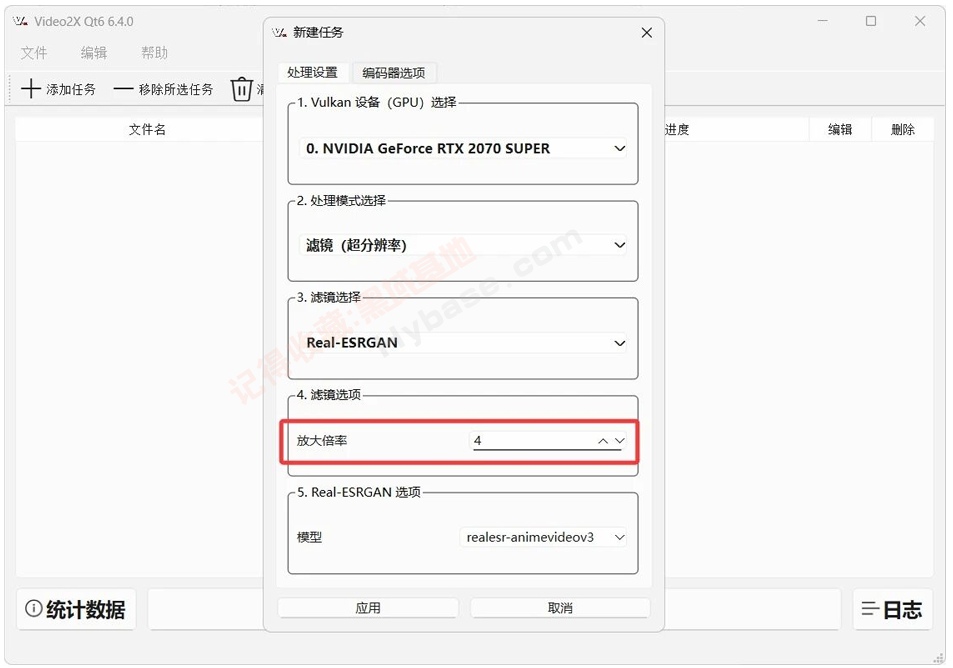953x668 pixels.
Task: Close the Video2X main window
Action: pyautogui.click(x=920, y=21)
